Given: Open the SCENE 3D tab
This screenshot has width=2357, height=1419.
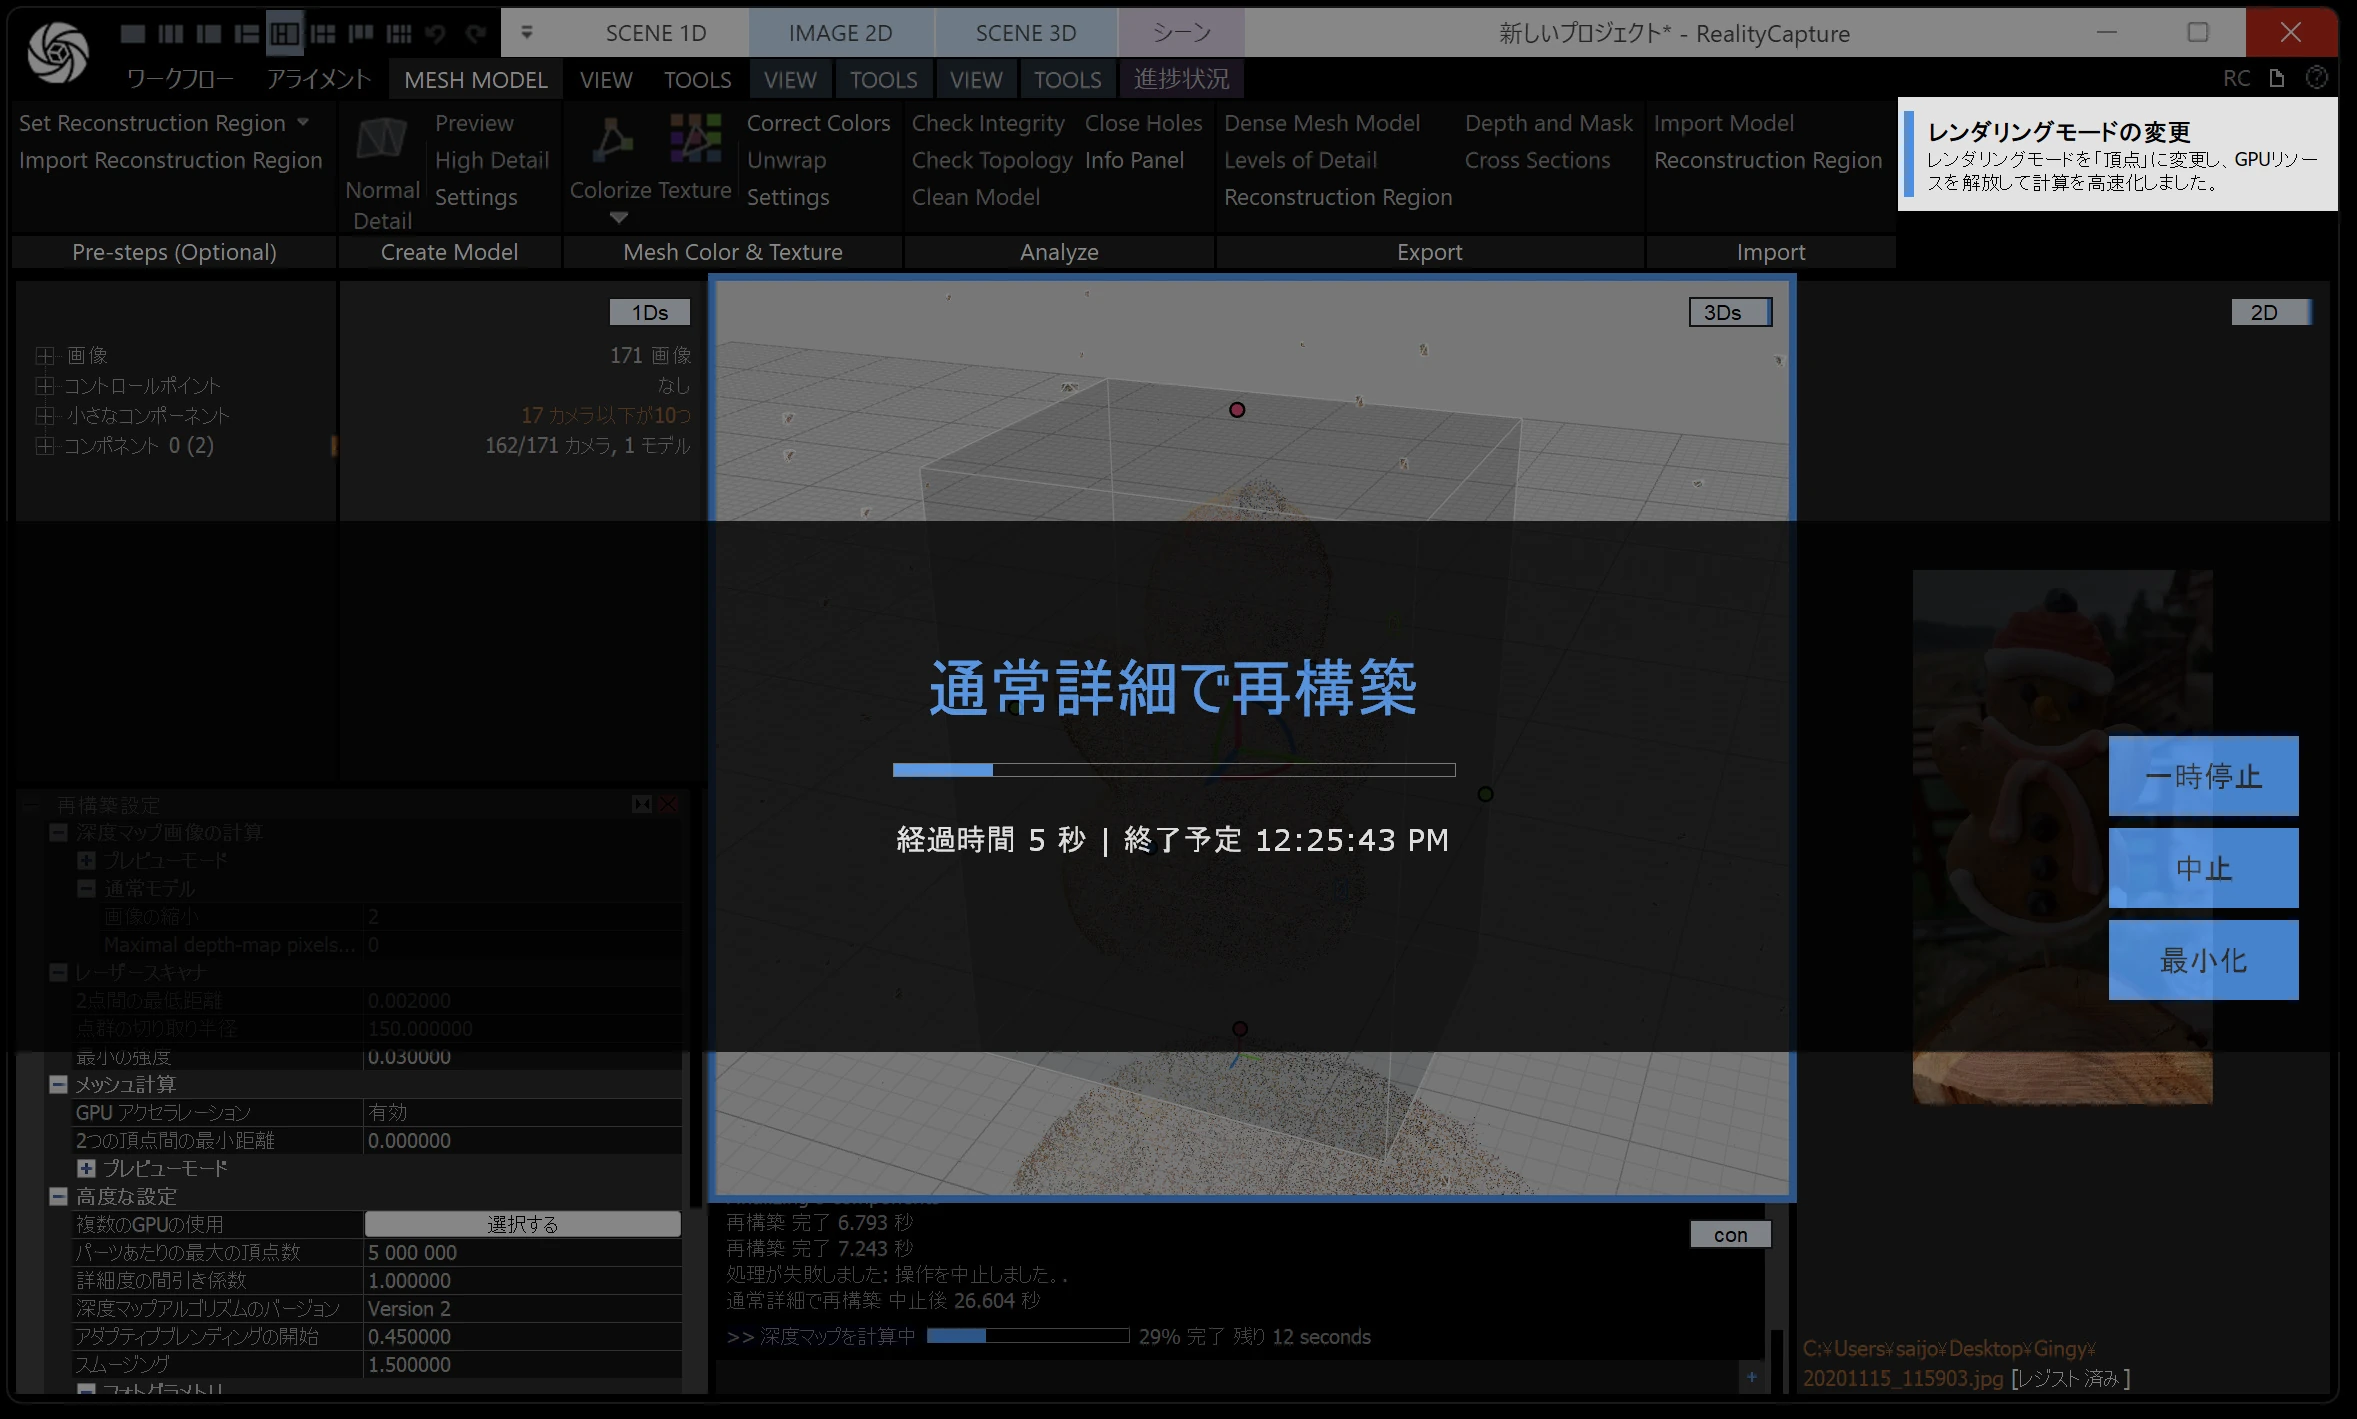Looking at the screenshot, I should tap(1025, 33).
